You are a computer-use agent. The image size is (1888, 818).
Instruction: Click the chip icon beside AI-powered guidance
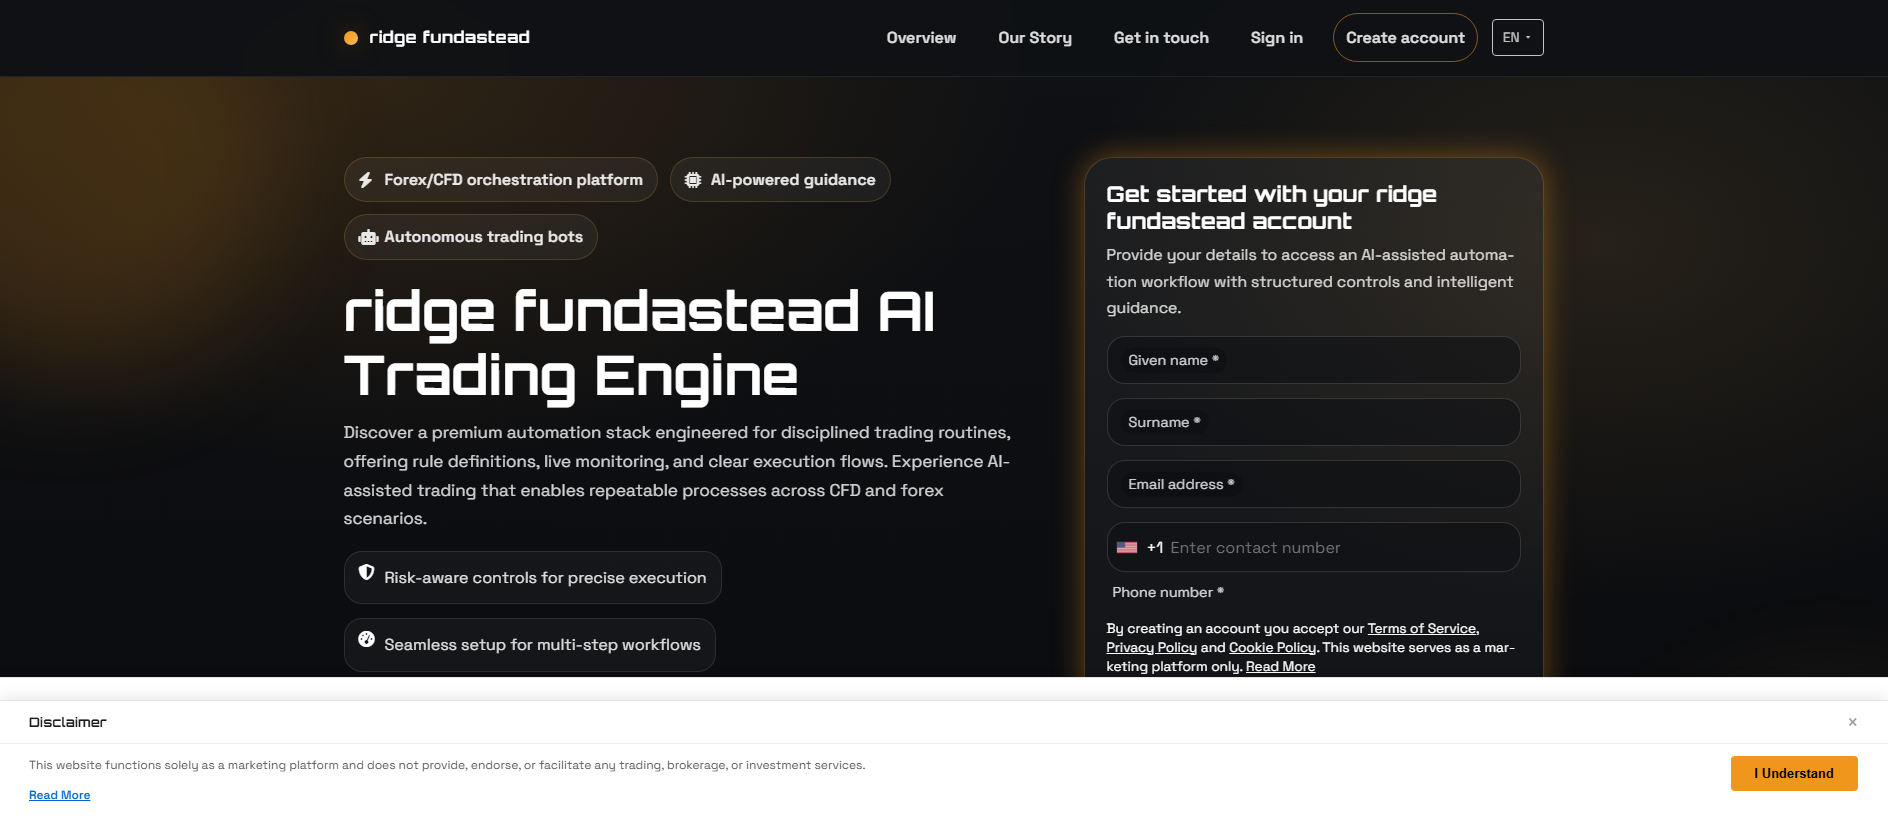coord(692,180)
